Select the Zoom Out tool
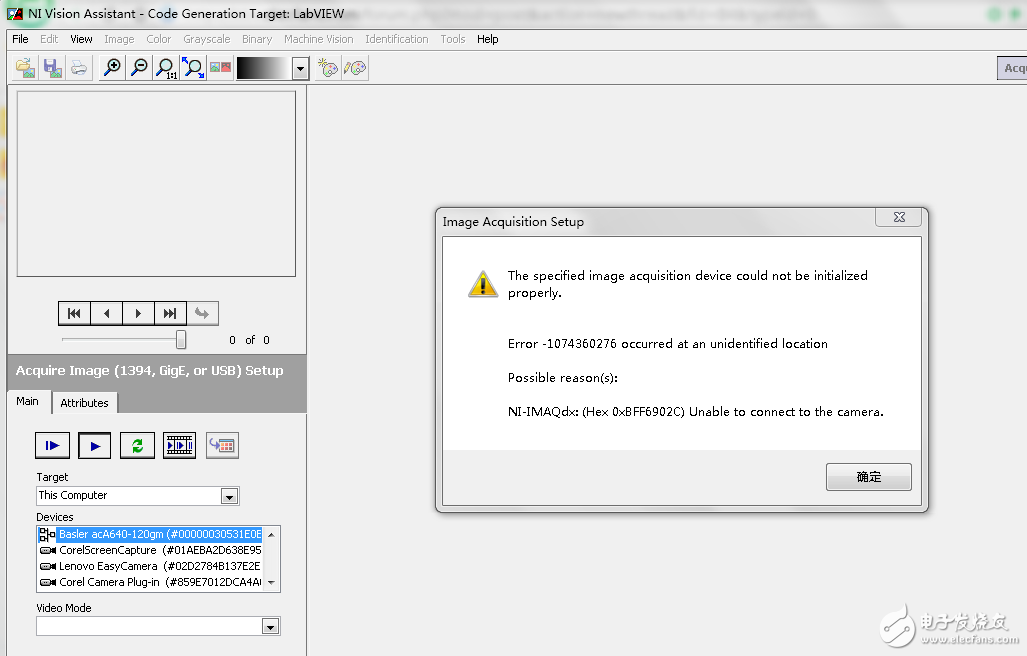Viewport: 1027px width, 656px height. pyautogui.click(x=139, y=67)
